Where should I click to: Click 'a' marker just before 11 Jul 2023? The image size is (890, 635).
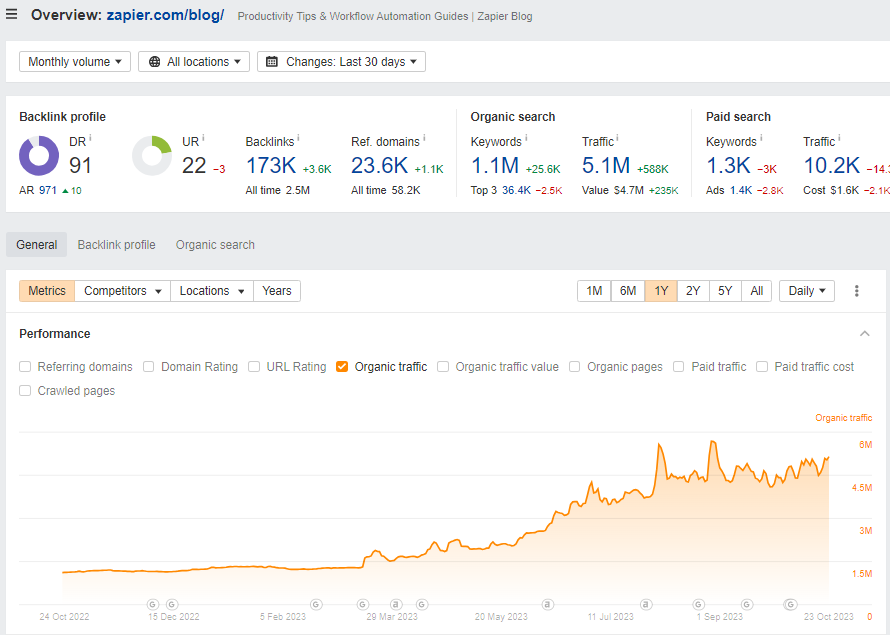click(645, 604)
